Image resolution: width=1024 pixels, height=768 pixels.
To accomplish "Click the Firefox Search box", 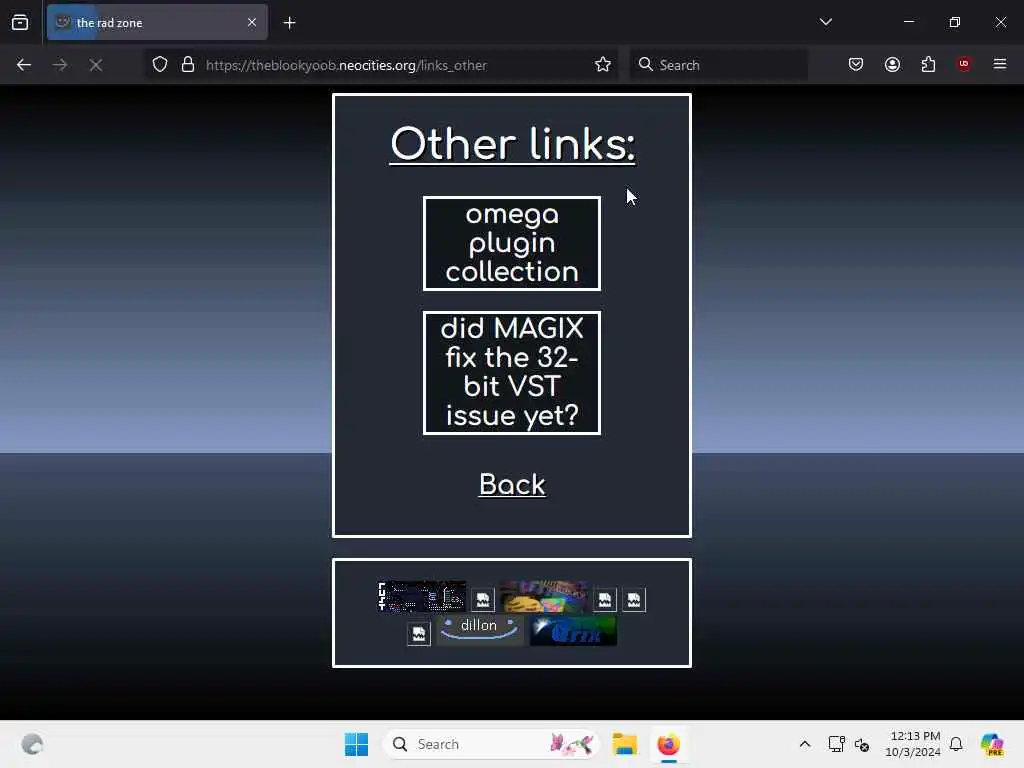I will point(718,65).
